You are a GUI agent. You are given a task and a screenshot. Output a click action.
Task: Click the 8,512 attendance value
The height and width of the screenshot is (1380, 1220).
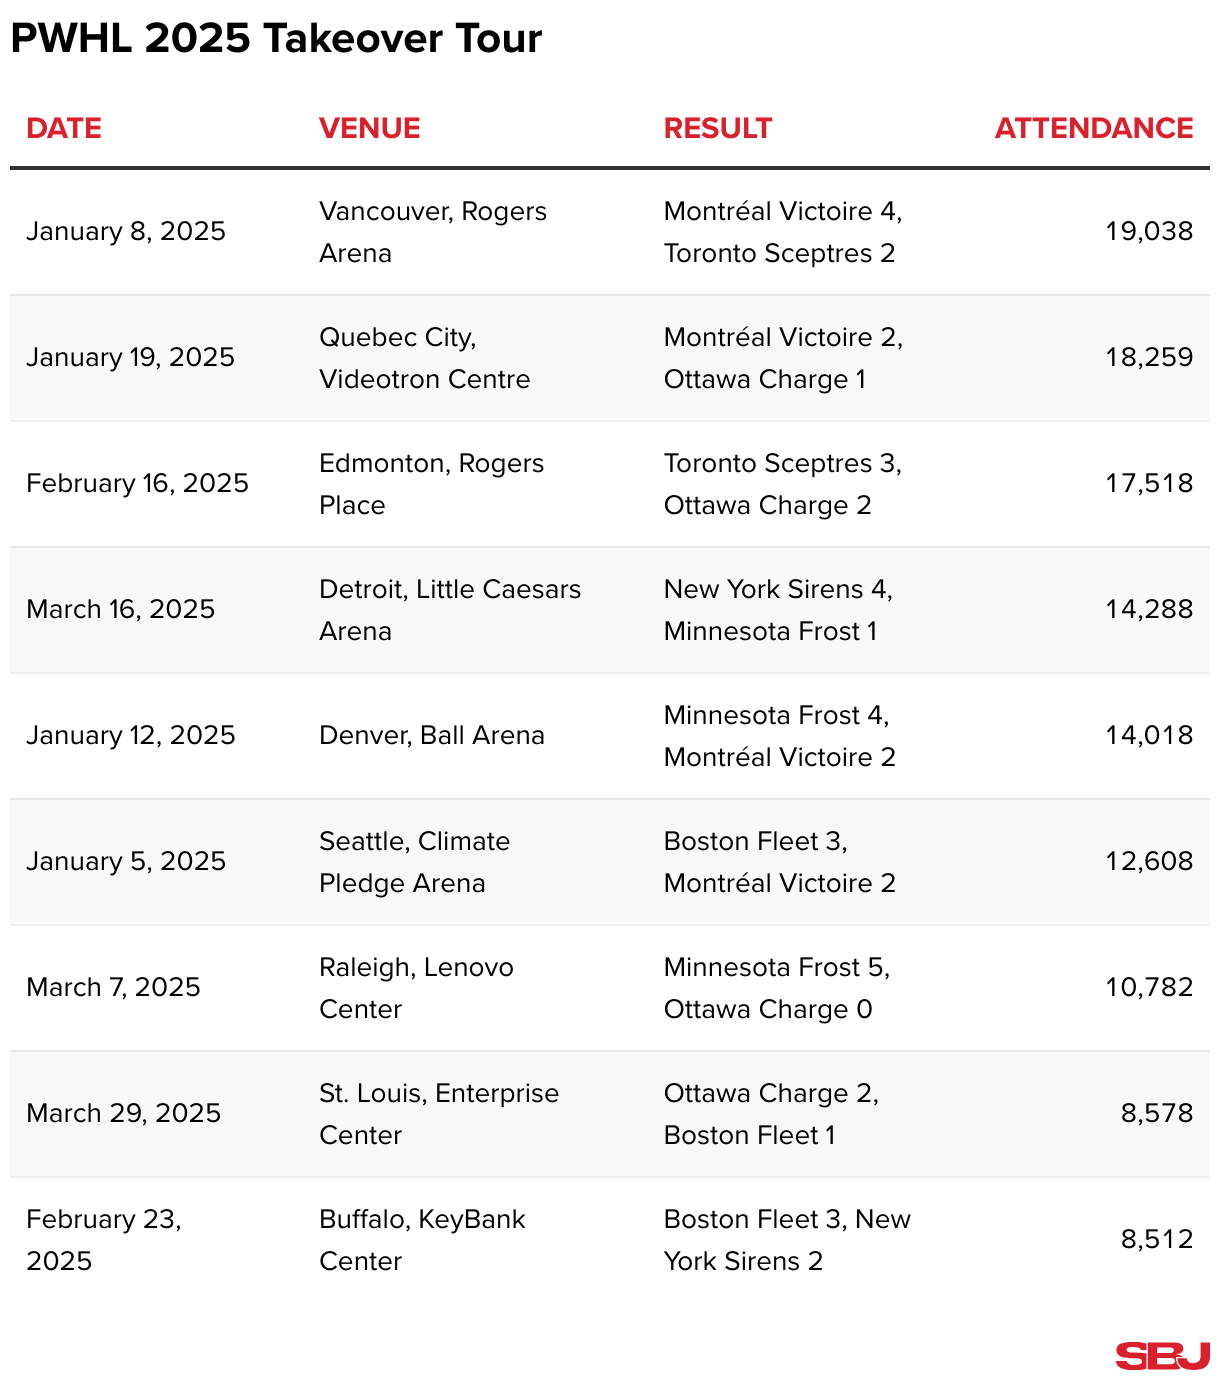click(x=1157, y=1240)
